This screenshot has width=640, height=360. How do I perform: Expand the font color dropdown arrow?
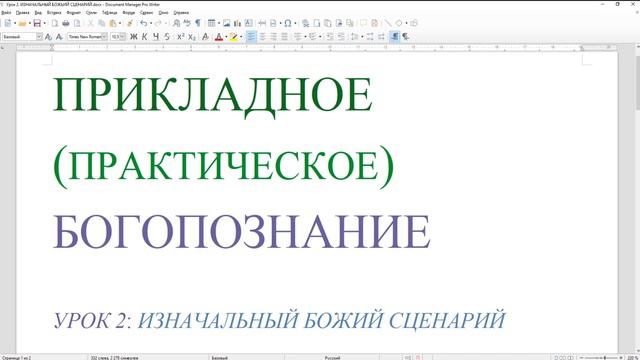[x=226, y=37]
